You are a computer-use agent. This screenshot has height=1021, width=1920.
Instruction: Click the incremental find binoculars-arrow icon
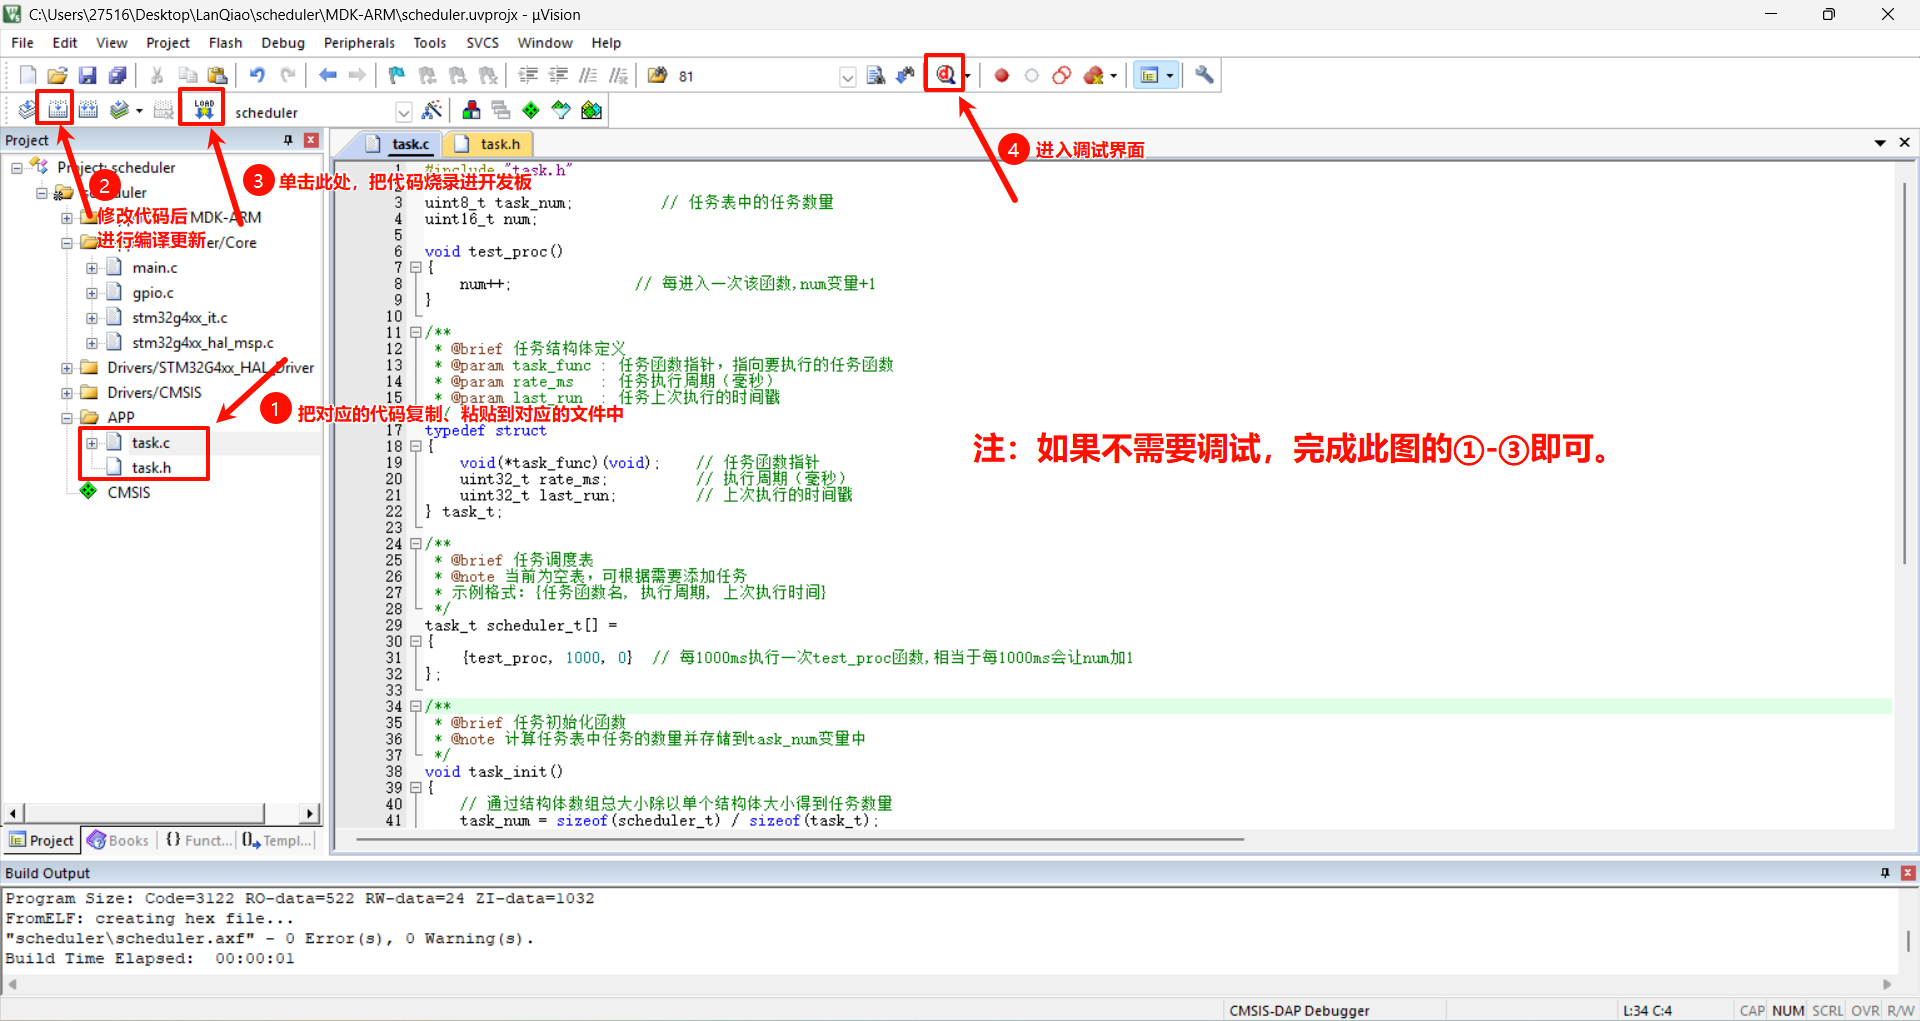pyautogui.click(x=906, y=75)
